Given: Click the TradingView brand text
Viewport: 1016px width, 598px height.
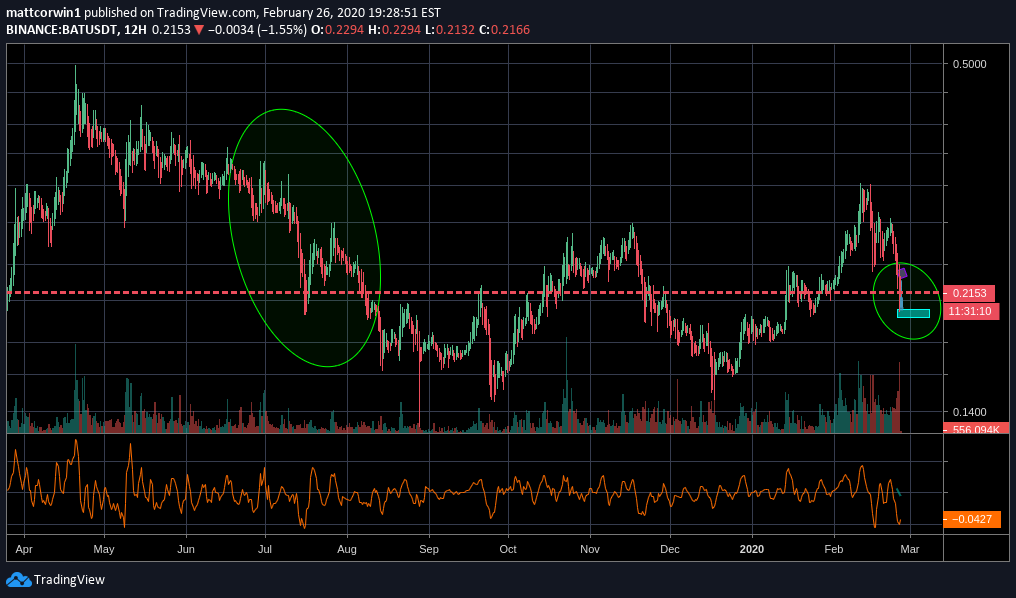Looking at the screenshot, I should tap(69, 580).
